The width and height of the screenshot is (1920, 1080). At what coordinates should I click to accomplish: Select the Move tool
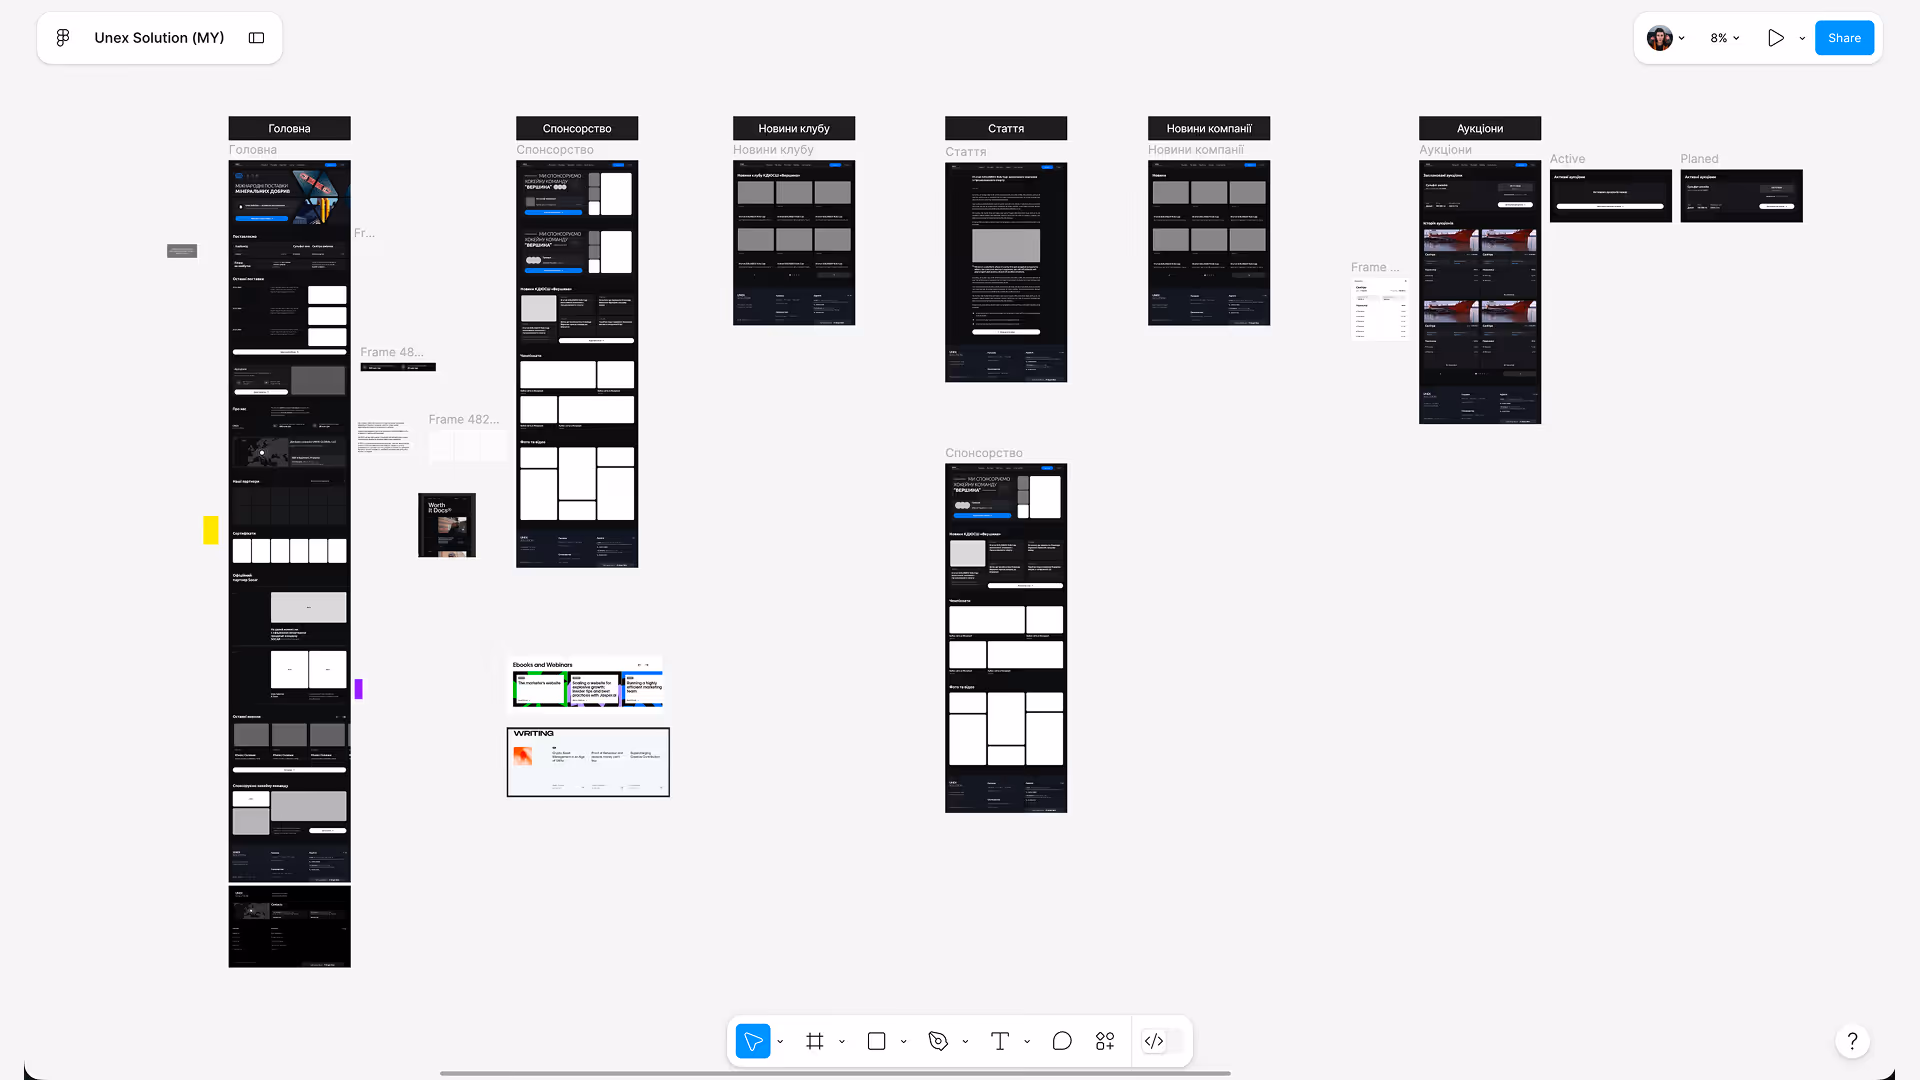pos(753,1041)
